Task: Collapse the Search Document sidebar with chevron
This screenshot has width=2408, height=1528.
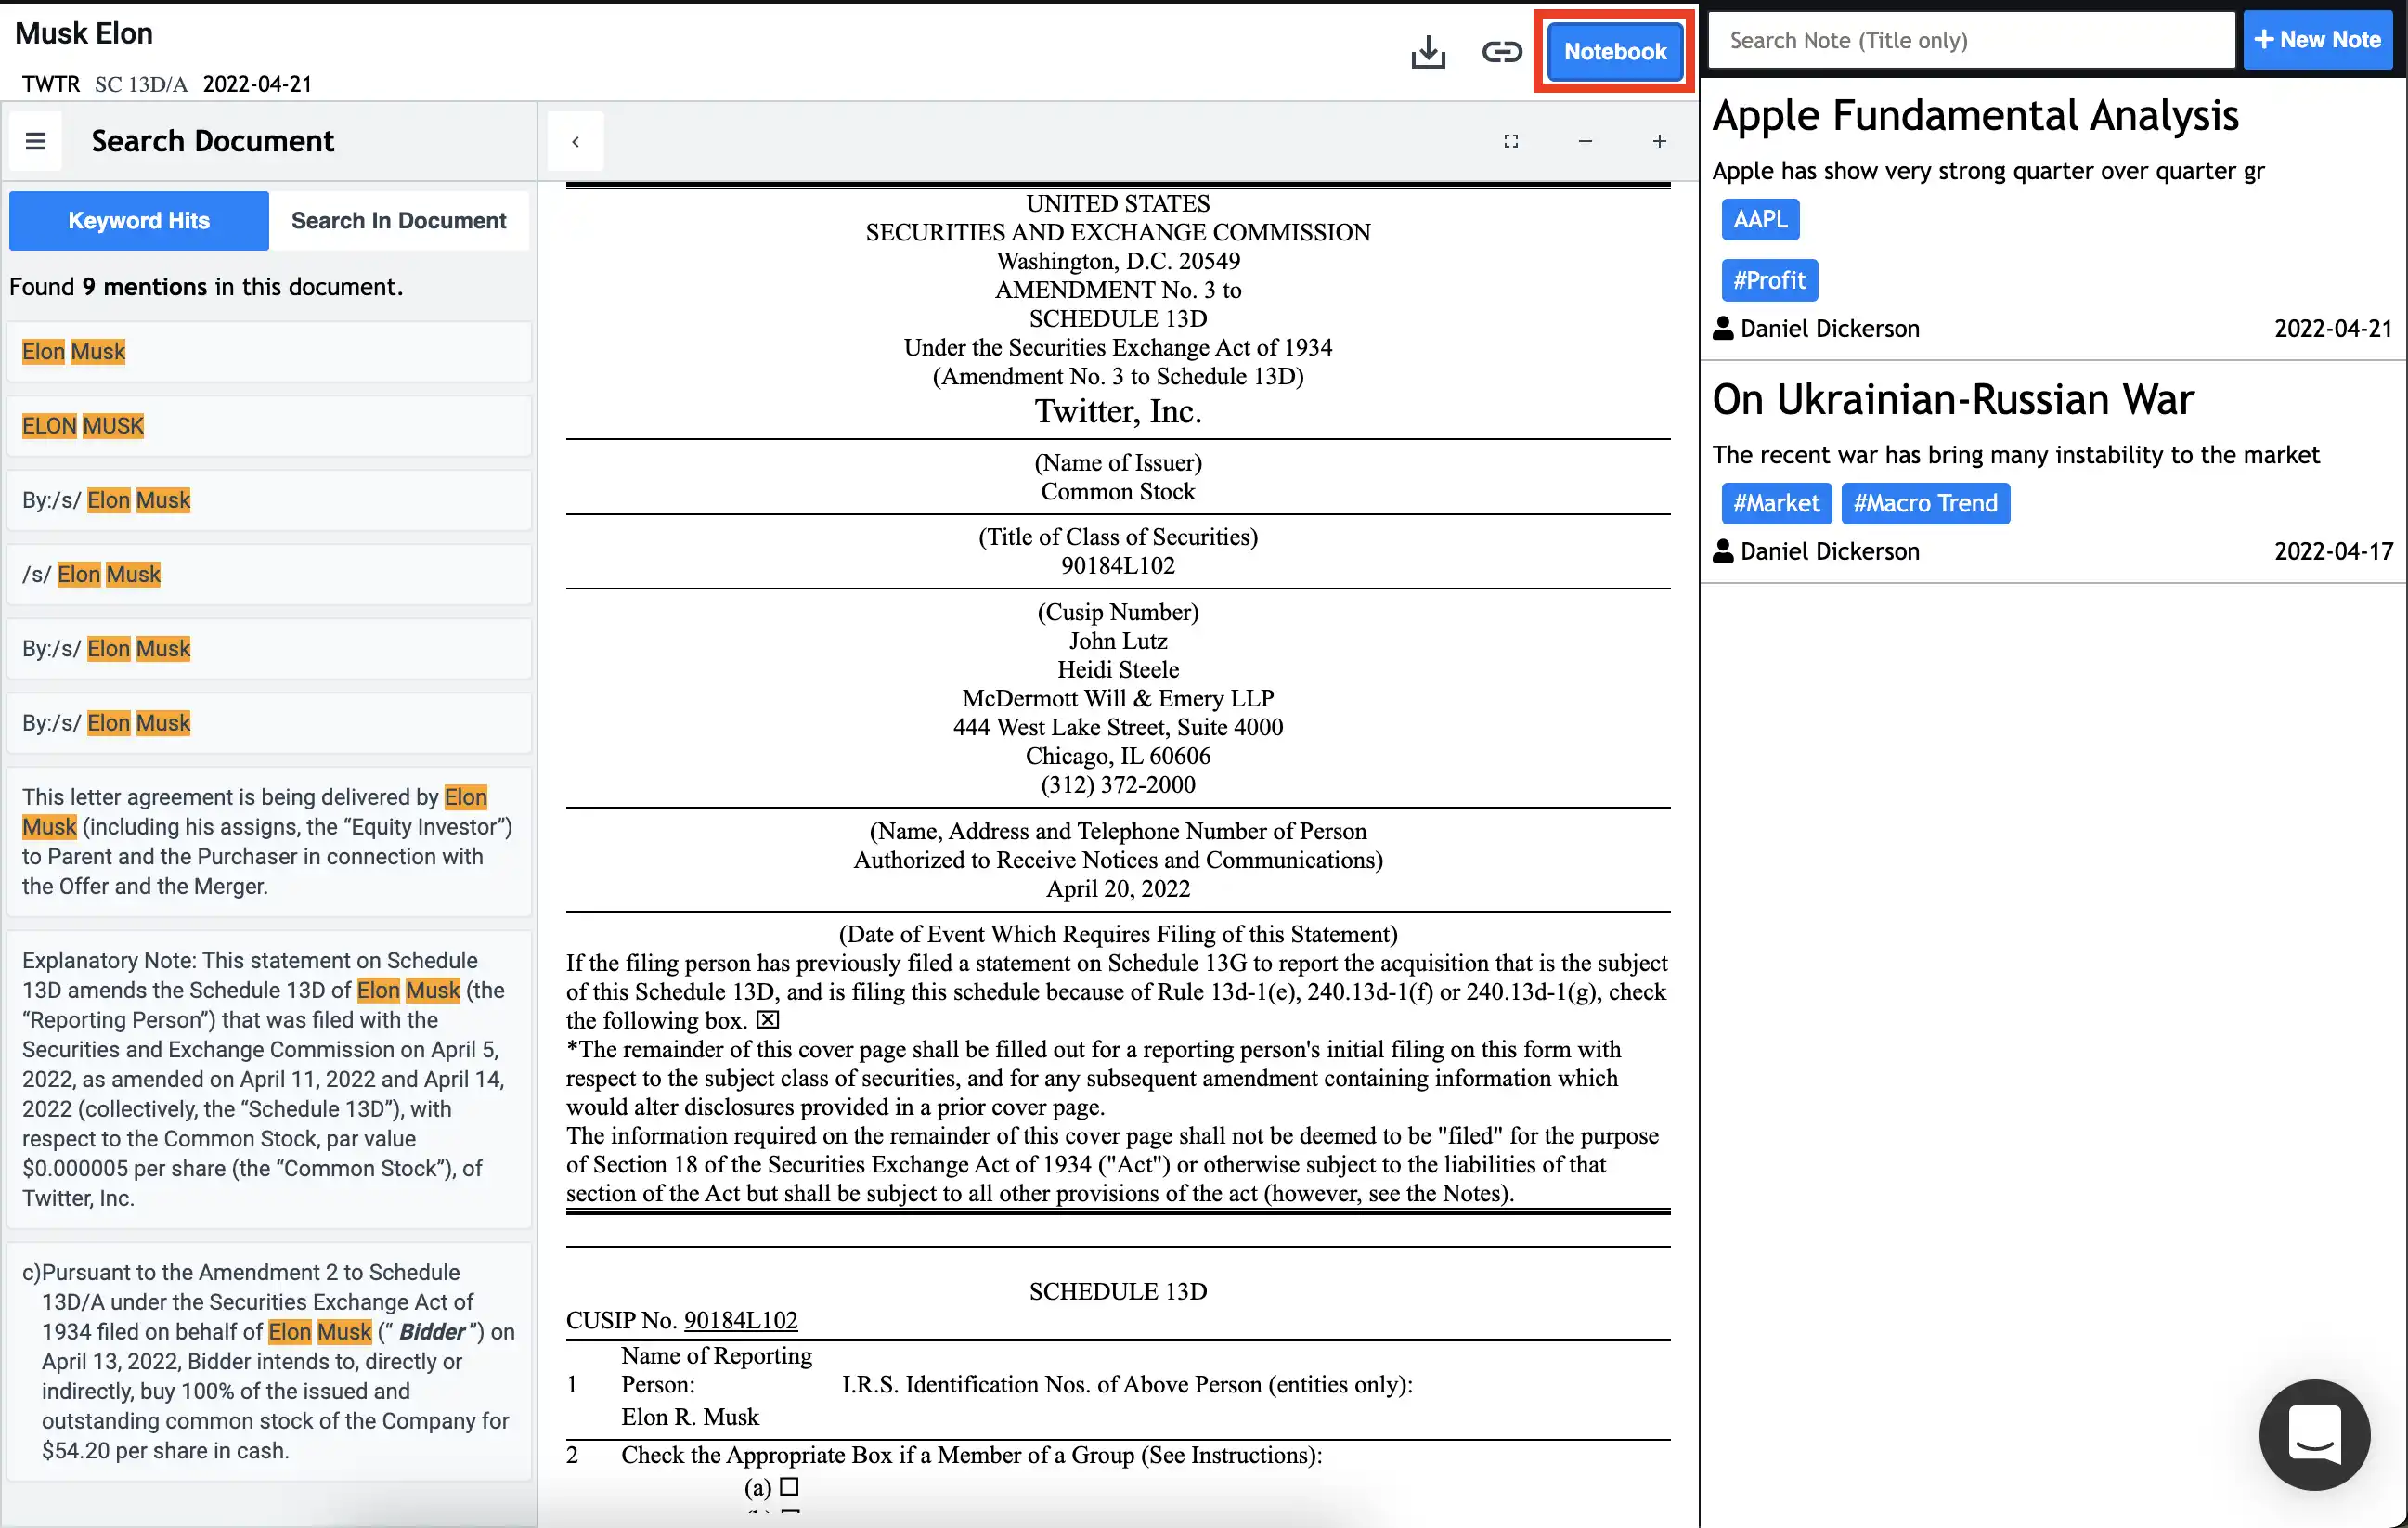Action: point(576,141)
